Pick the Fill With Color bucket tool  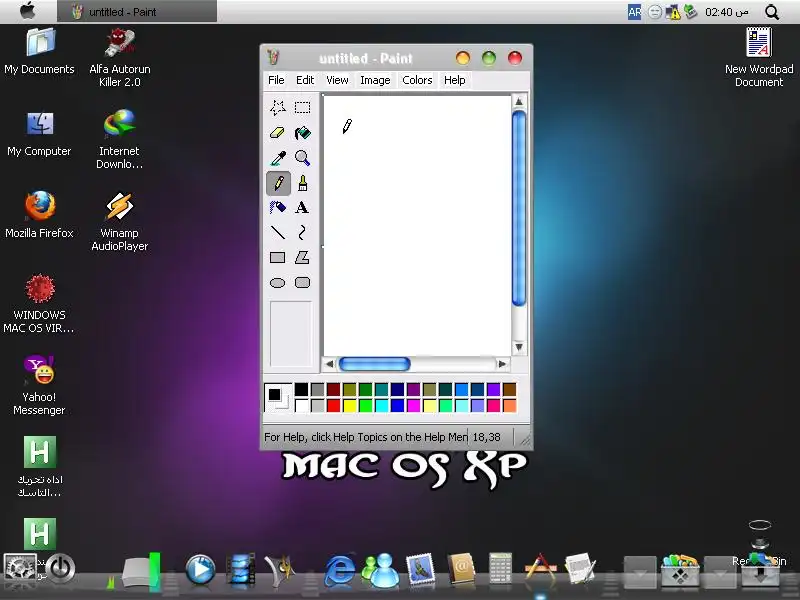[x=303, y=133]
